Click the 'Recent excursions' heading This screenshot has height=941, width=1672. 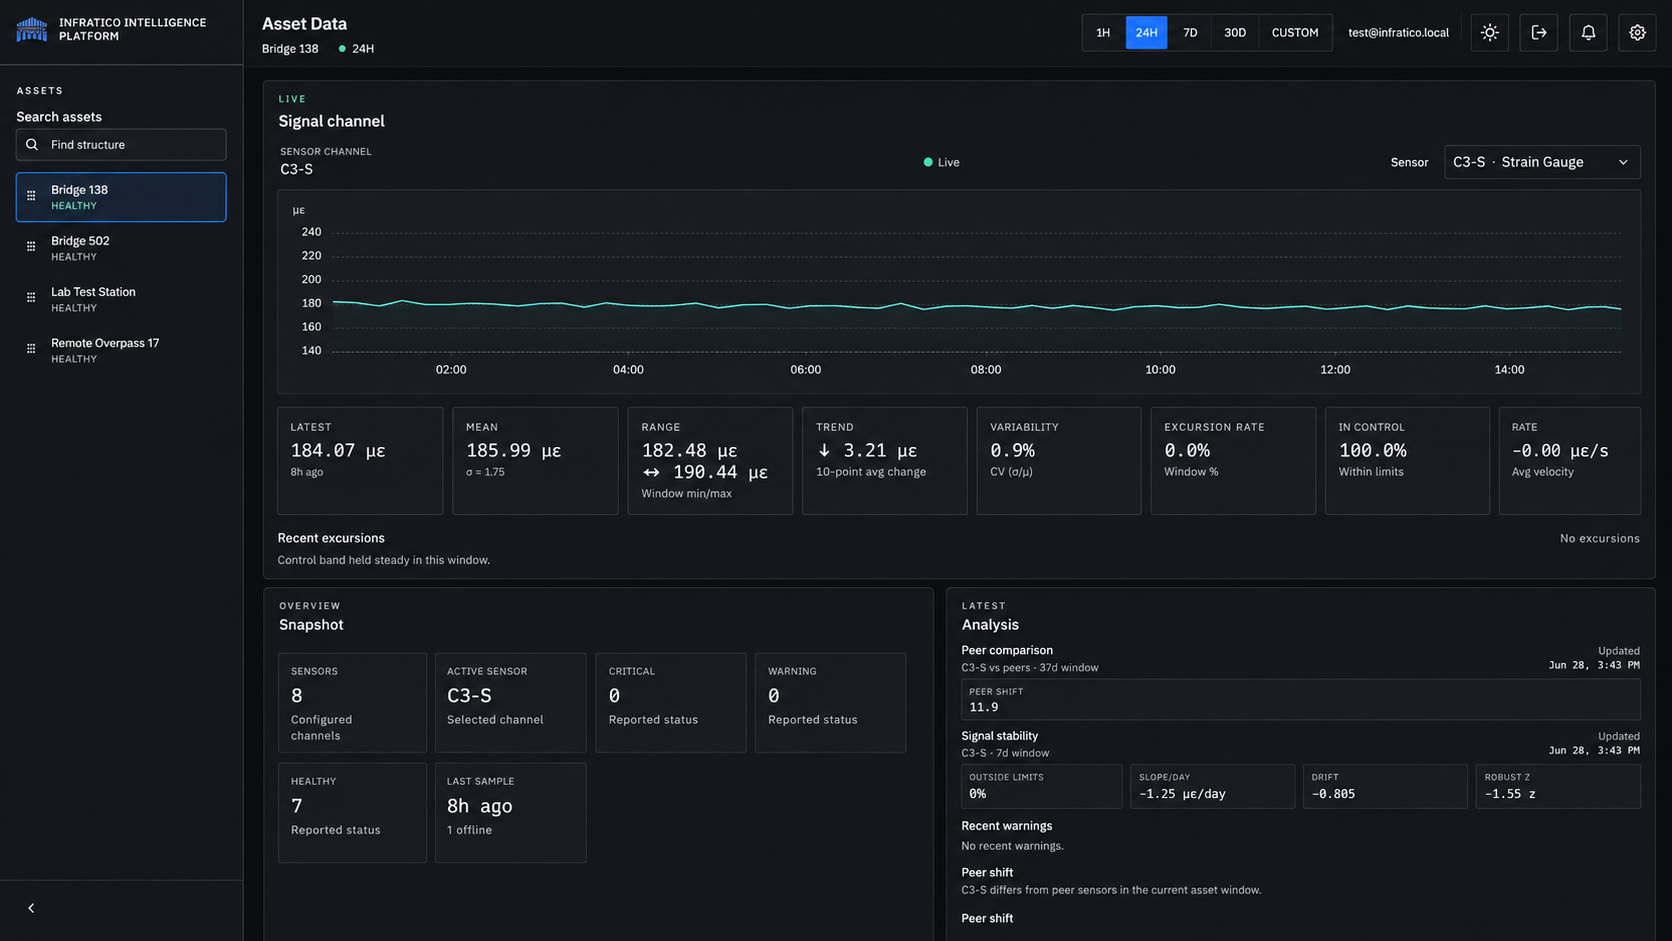tap(331, 538)
